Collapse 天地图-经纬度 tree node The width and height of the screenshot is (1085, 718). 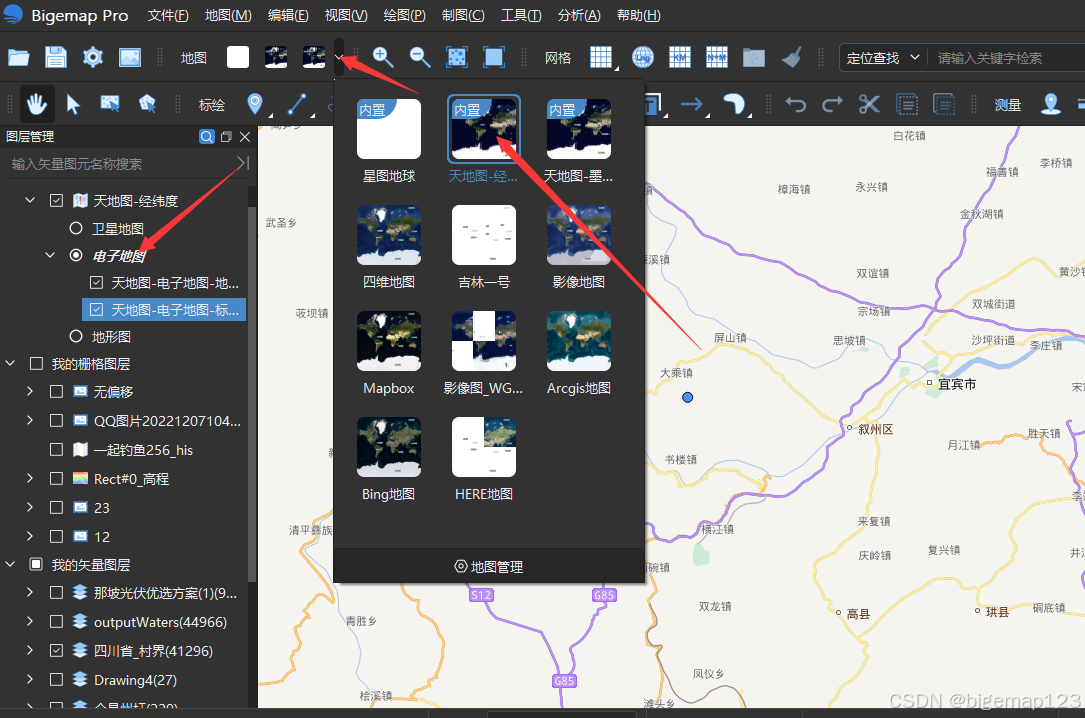click(30, 201)
